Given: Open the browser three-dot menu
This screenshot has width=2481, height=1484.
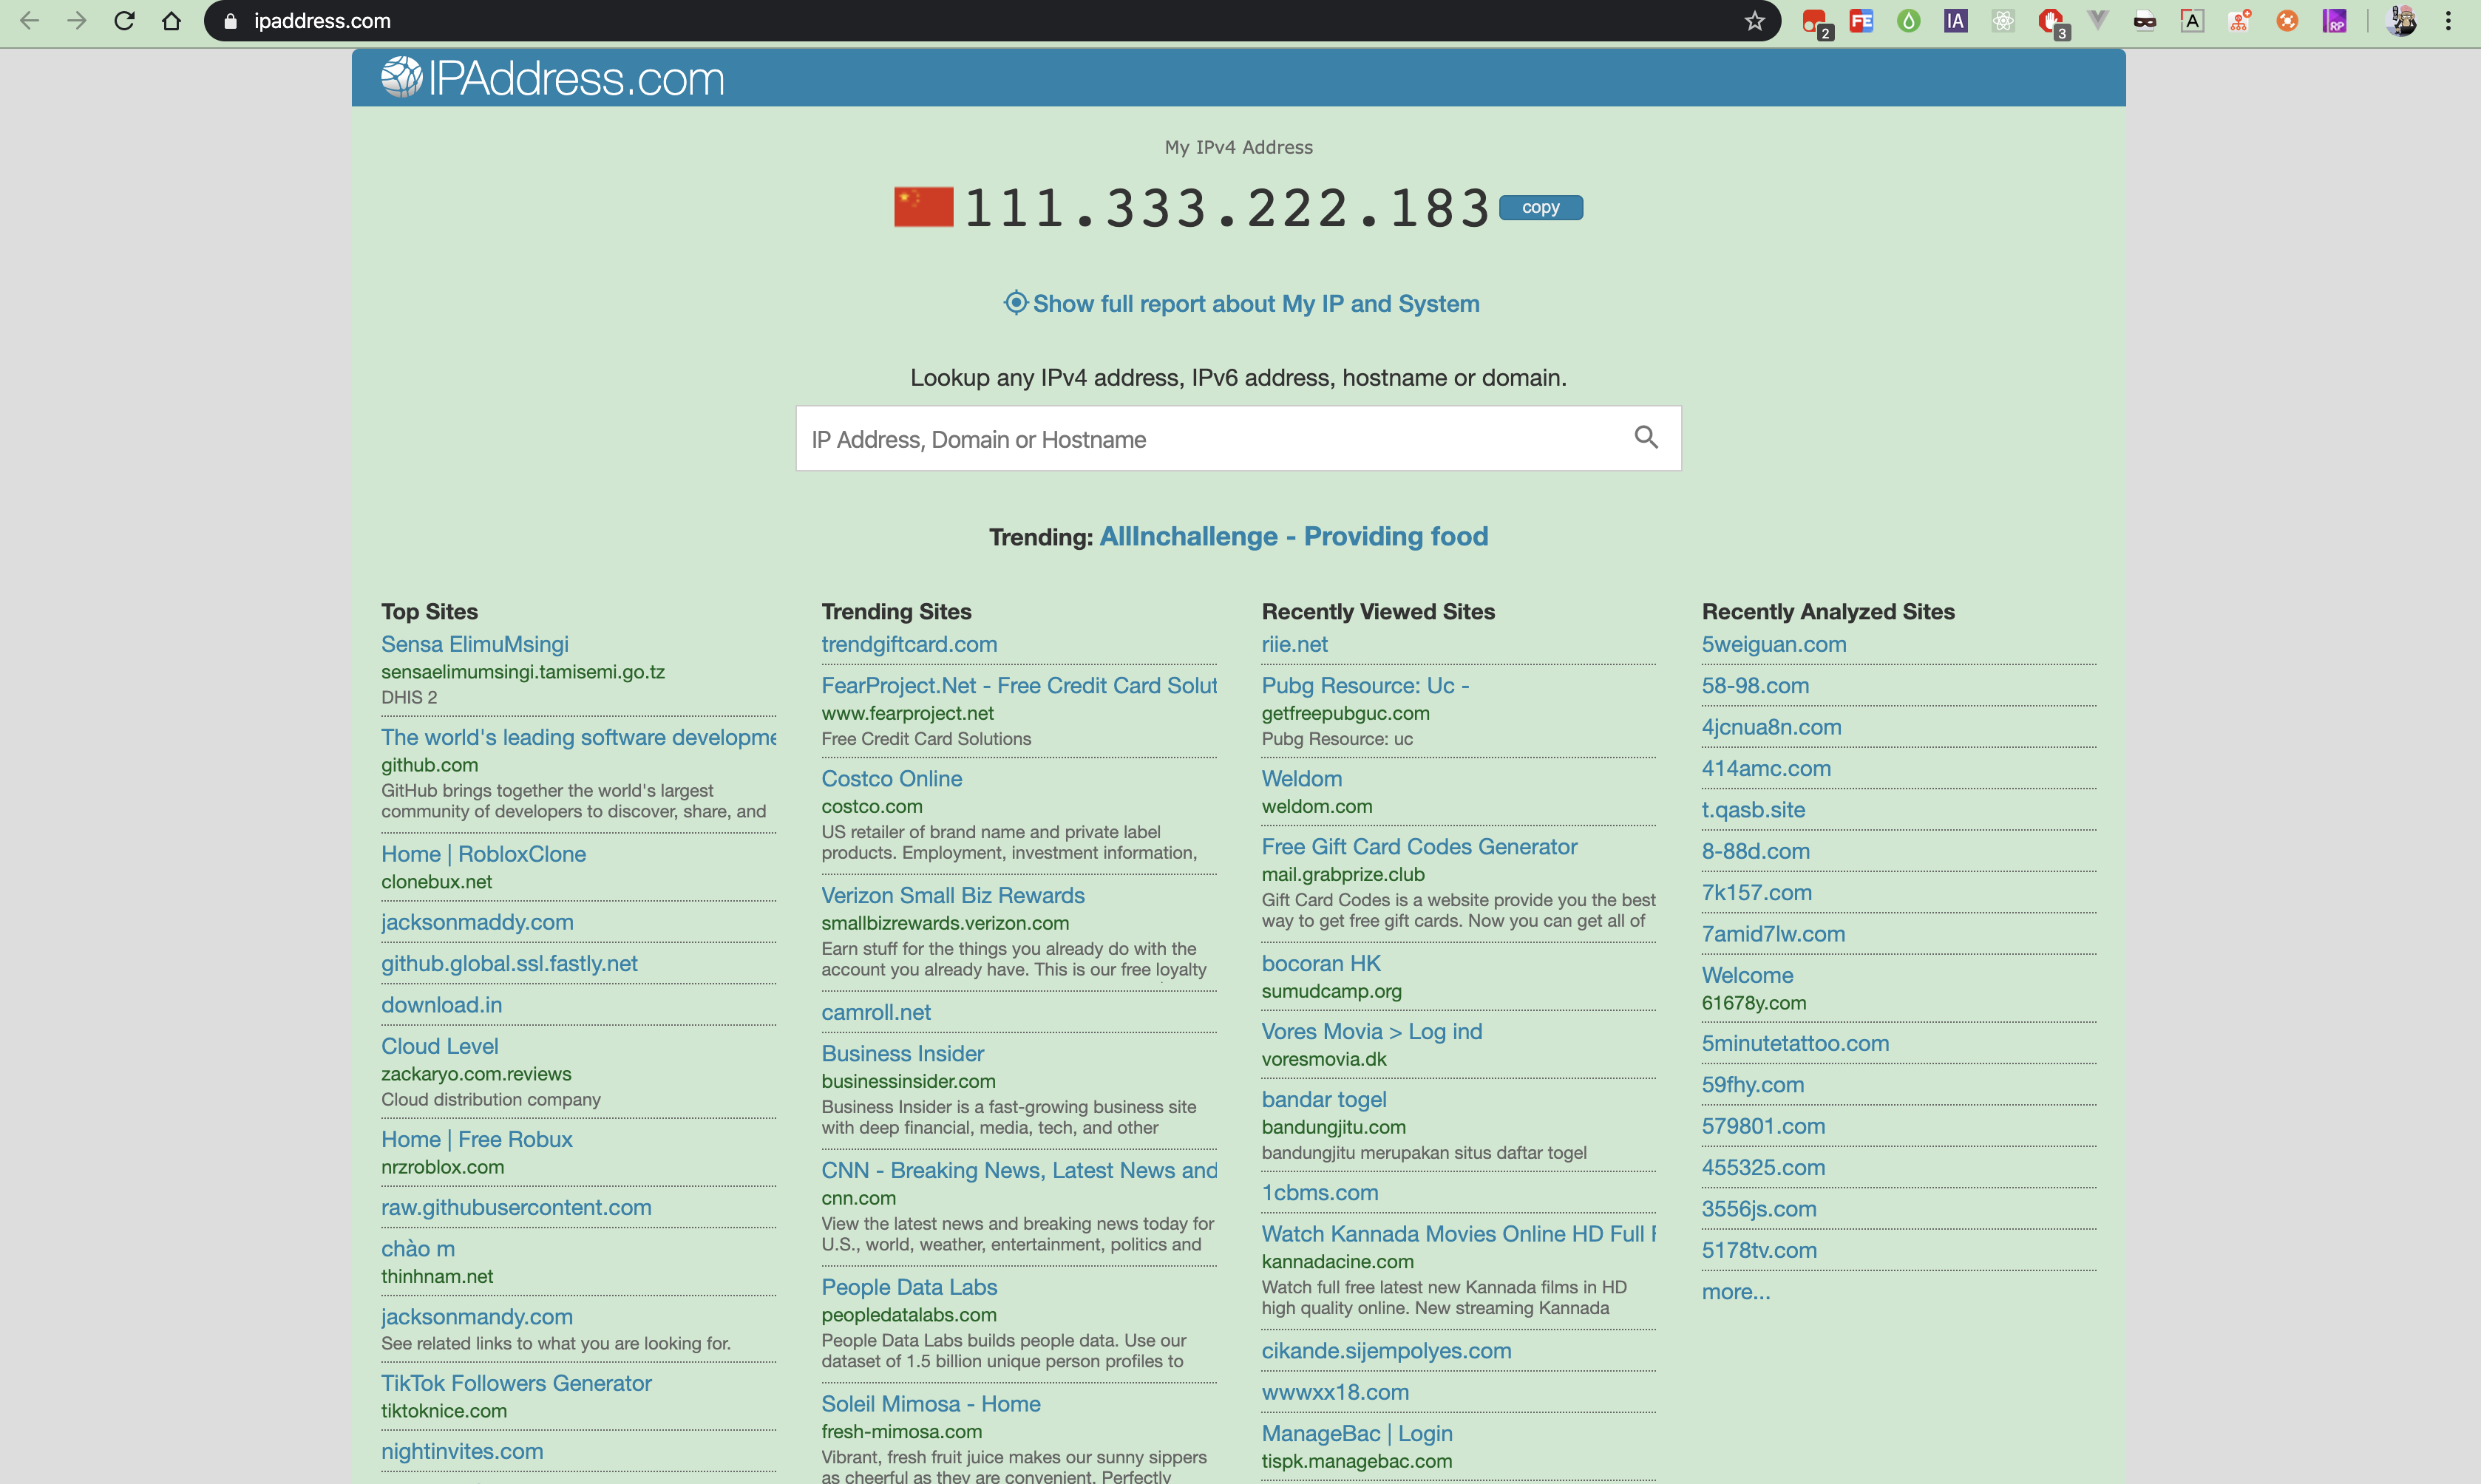Looking at the screenshot, I should 2449,20.
